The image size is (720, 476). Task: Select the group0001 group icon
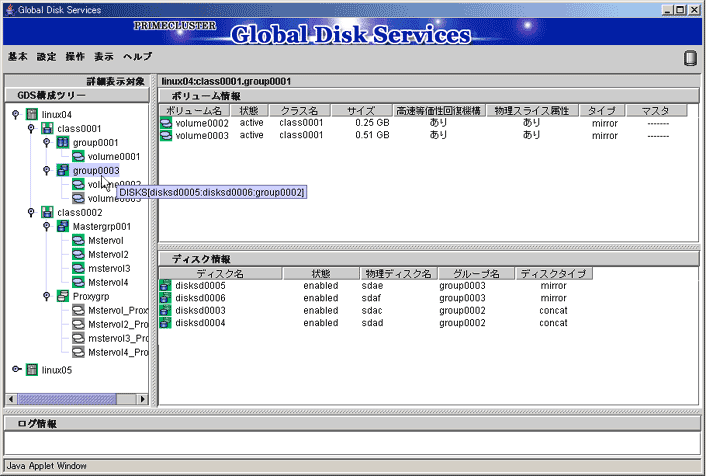coord(63,142)
